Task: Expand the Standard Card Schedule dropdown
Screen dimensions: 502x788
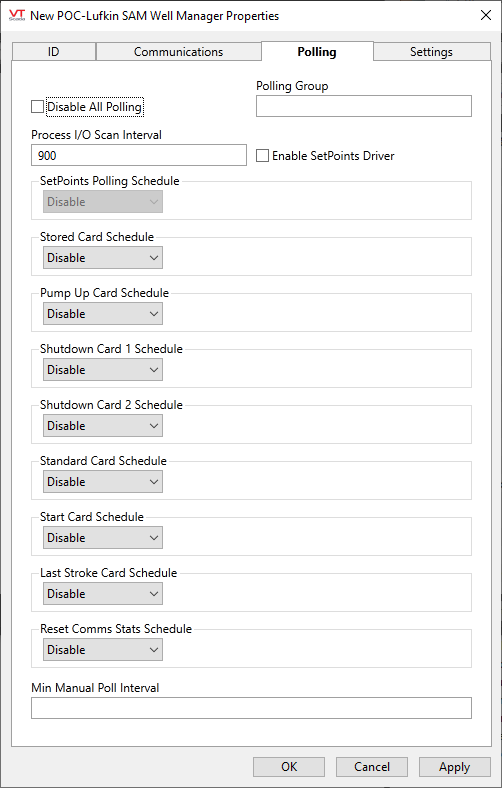Action: (x=103, y=482)
